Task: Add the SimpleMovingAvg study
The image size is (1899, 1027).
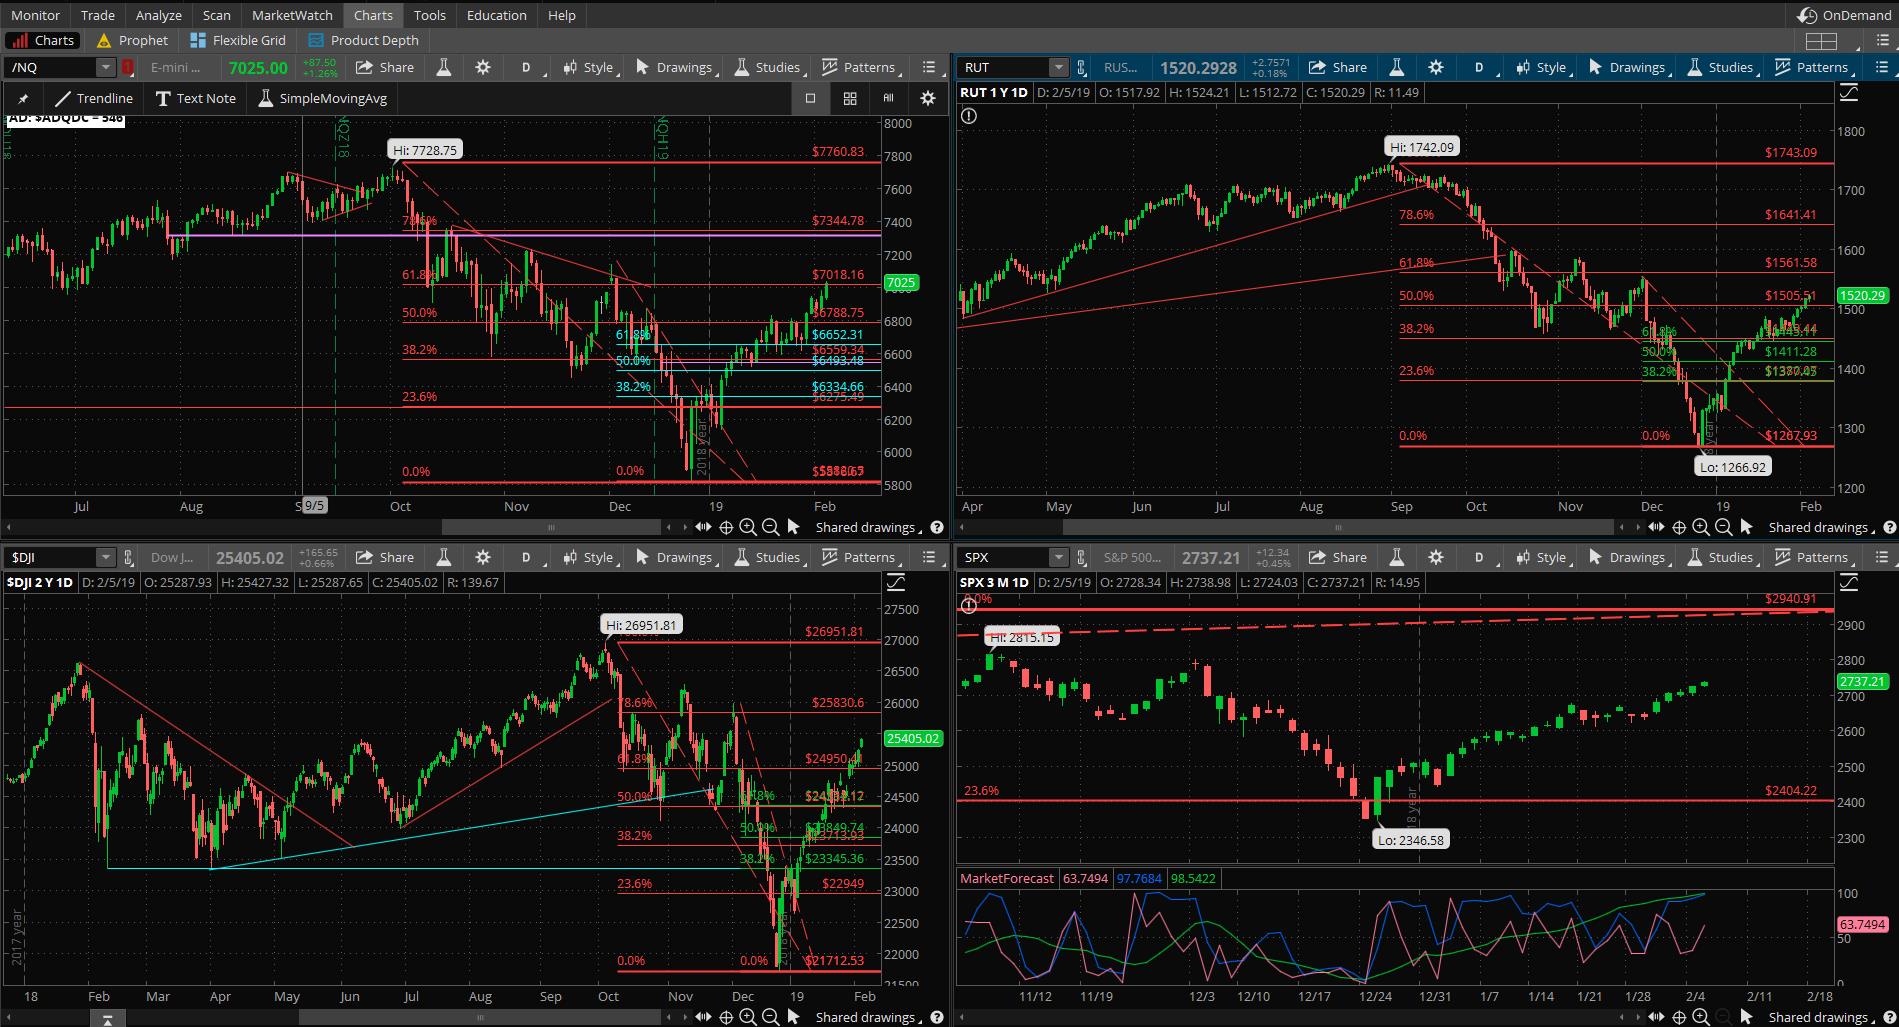Action: pyautogui.click(x=322, y=98)
